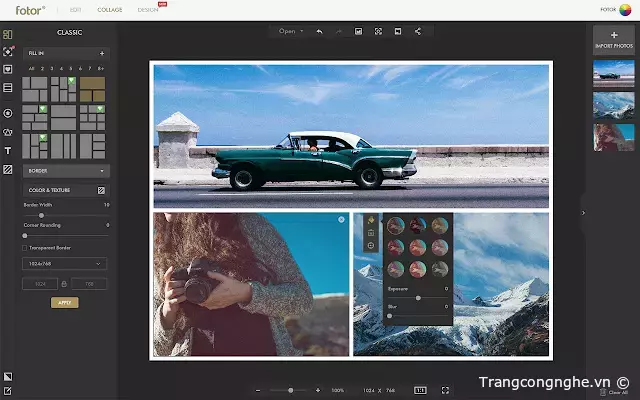Click the trash icon on mountain photo toolbar
The height and width of the screenshot is (400, 640).
point(371,233)
